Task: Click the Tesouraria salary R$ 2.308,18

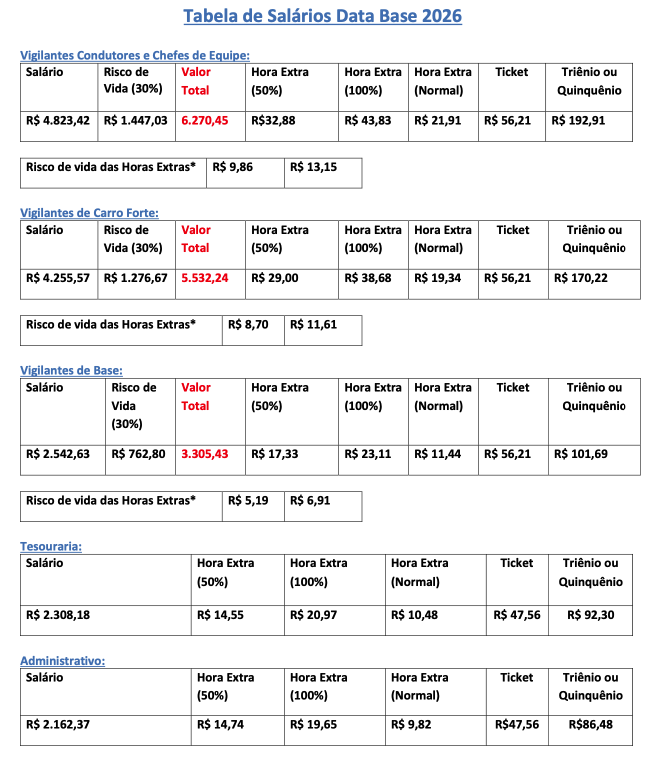Action: pyautogui.click(x=58, y=615)
